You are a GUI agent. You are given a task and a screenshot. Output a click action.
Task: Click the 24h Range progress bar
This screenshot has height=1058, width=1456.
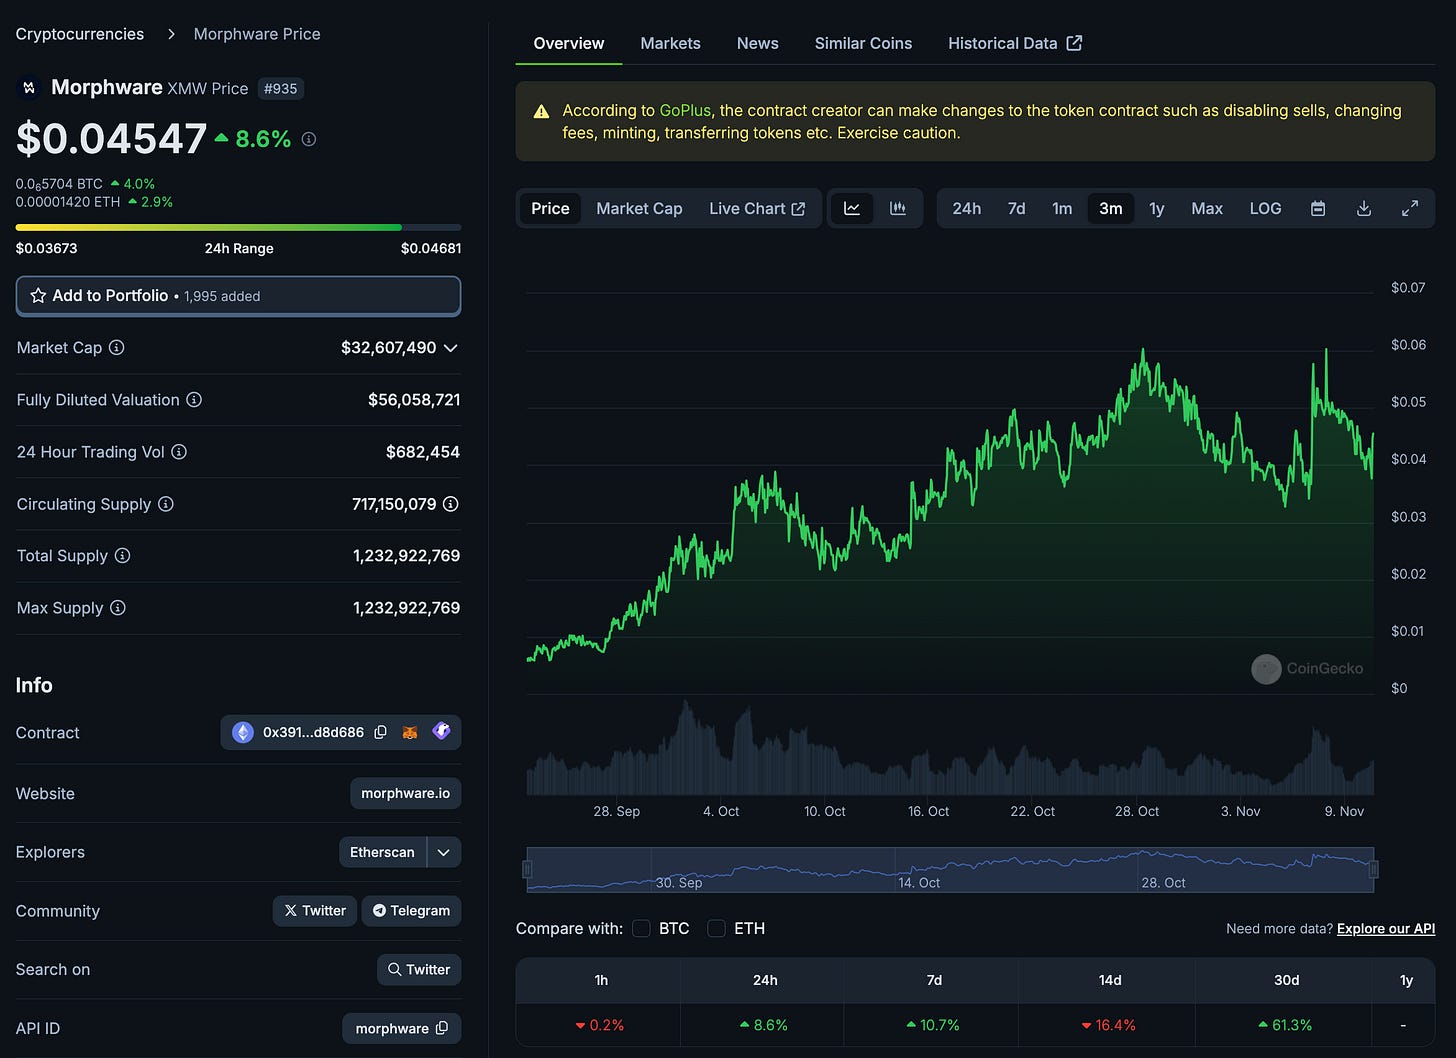[x=238, y=228]
